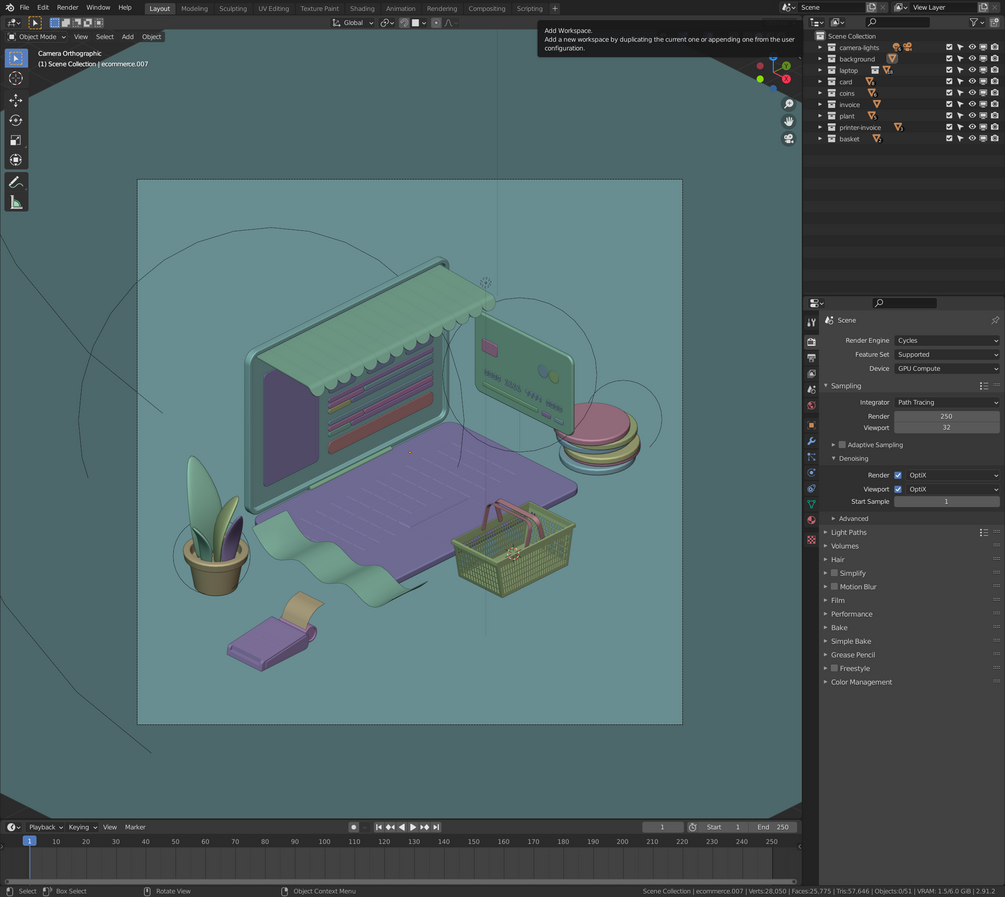
Task: Uncheck the Render denoising checkbox
Action: tap(898, 475)
